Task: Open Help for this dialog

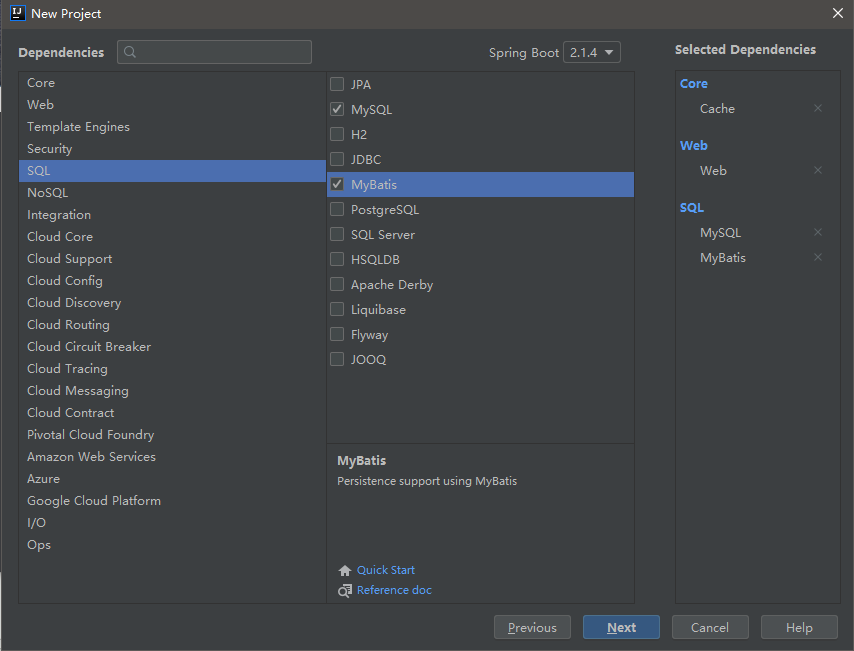Action: click(x=798, y=628)
